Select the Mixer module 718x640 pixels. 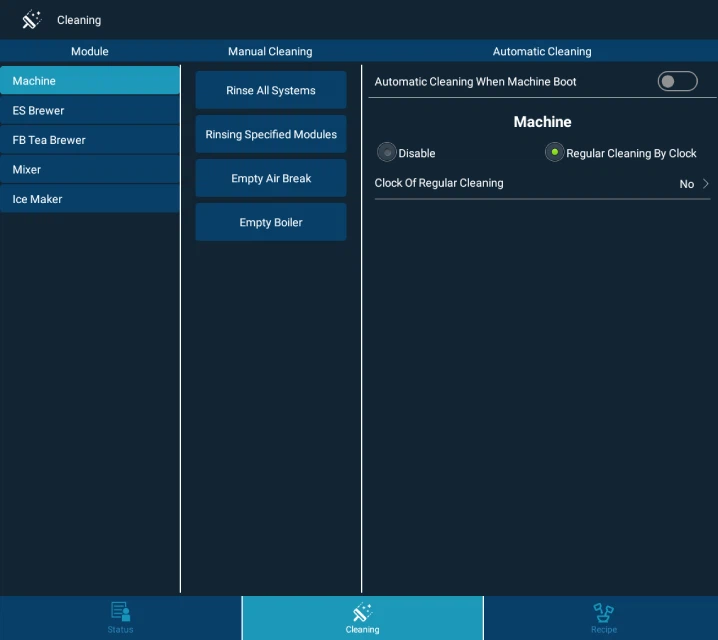(90, 170)
